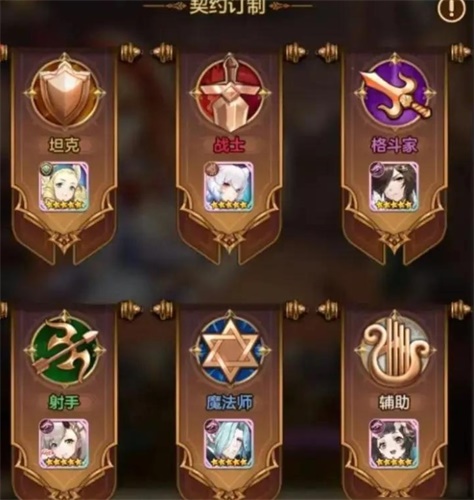Click the green 射手 class label
Screen dimensions: 474x500
tap(64, 403)
